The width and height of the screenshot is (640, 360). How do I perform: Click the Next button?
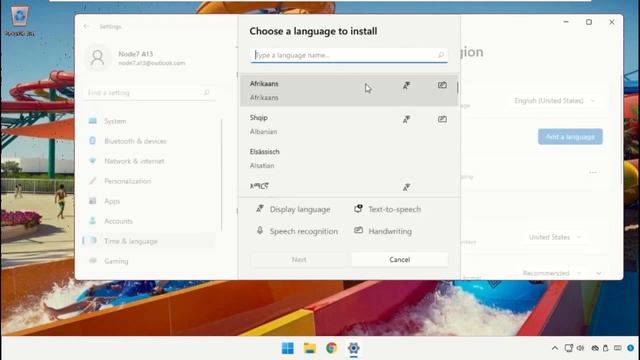click(x=299, y=260)
